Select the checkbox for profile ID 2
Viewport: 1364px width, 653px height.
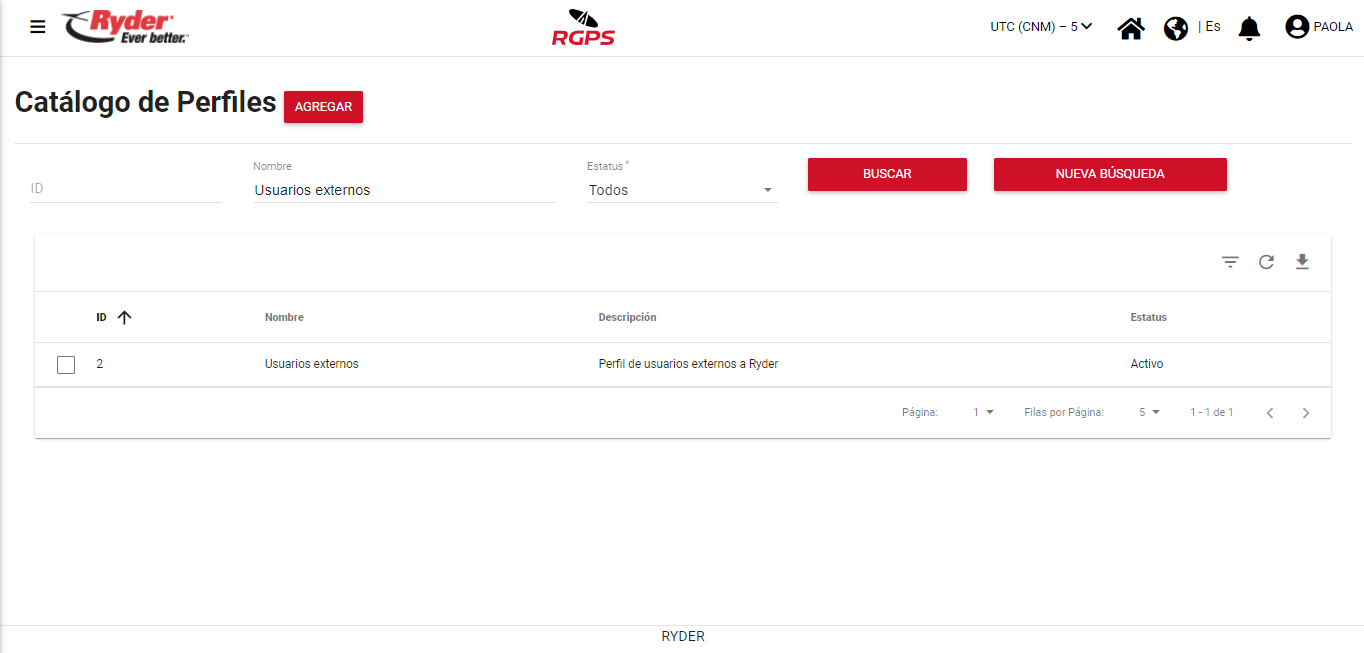[x=66, y=365]
